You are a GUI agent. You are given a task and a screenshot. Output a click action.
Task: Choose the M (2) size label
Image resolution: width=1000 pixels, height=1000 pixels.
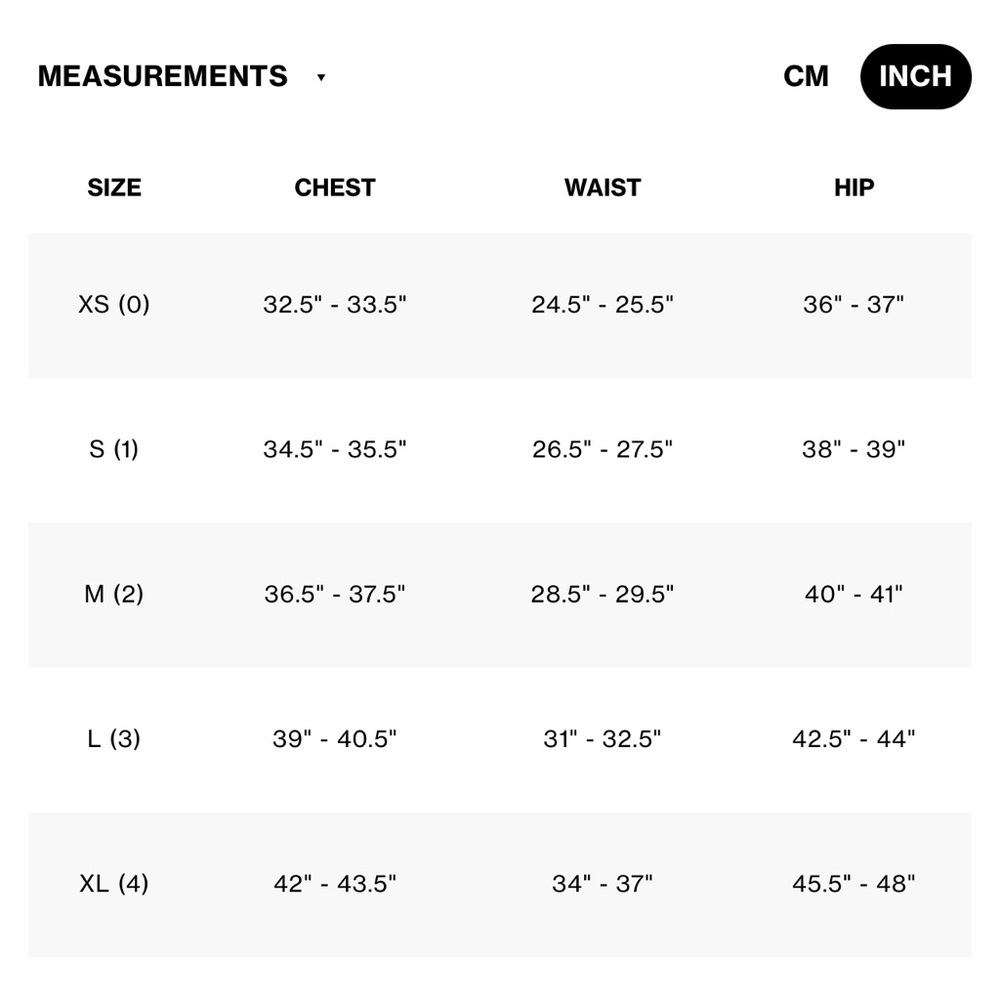(x=114, y=594)
